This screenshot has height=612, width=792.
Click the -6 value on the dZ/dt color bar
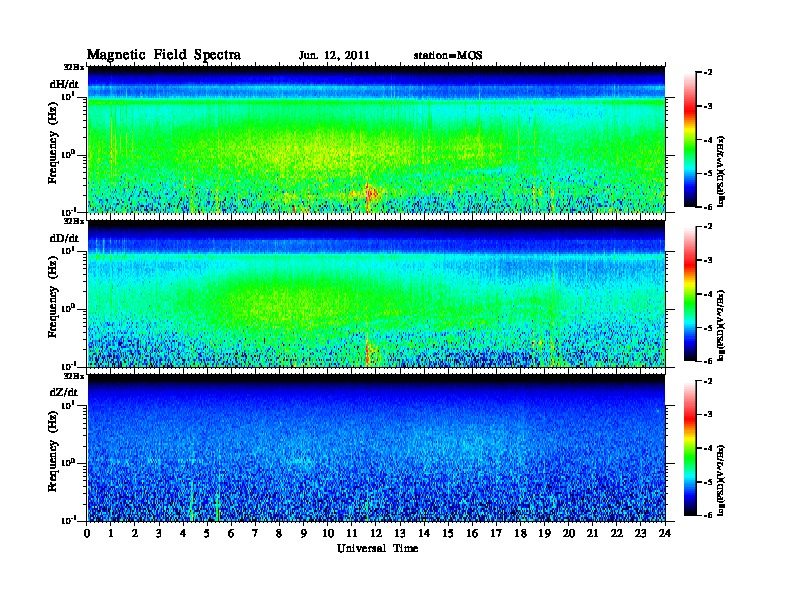pos(708,515)
